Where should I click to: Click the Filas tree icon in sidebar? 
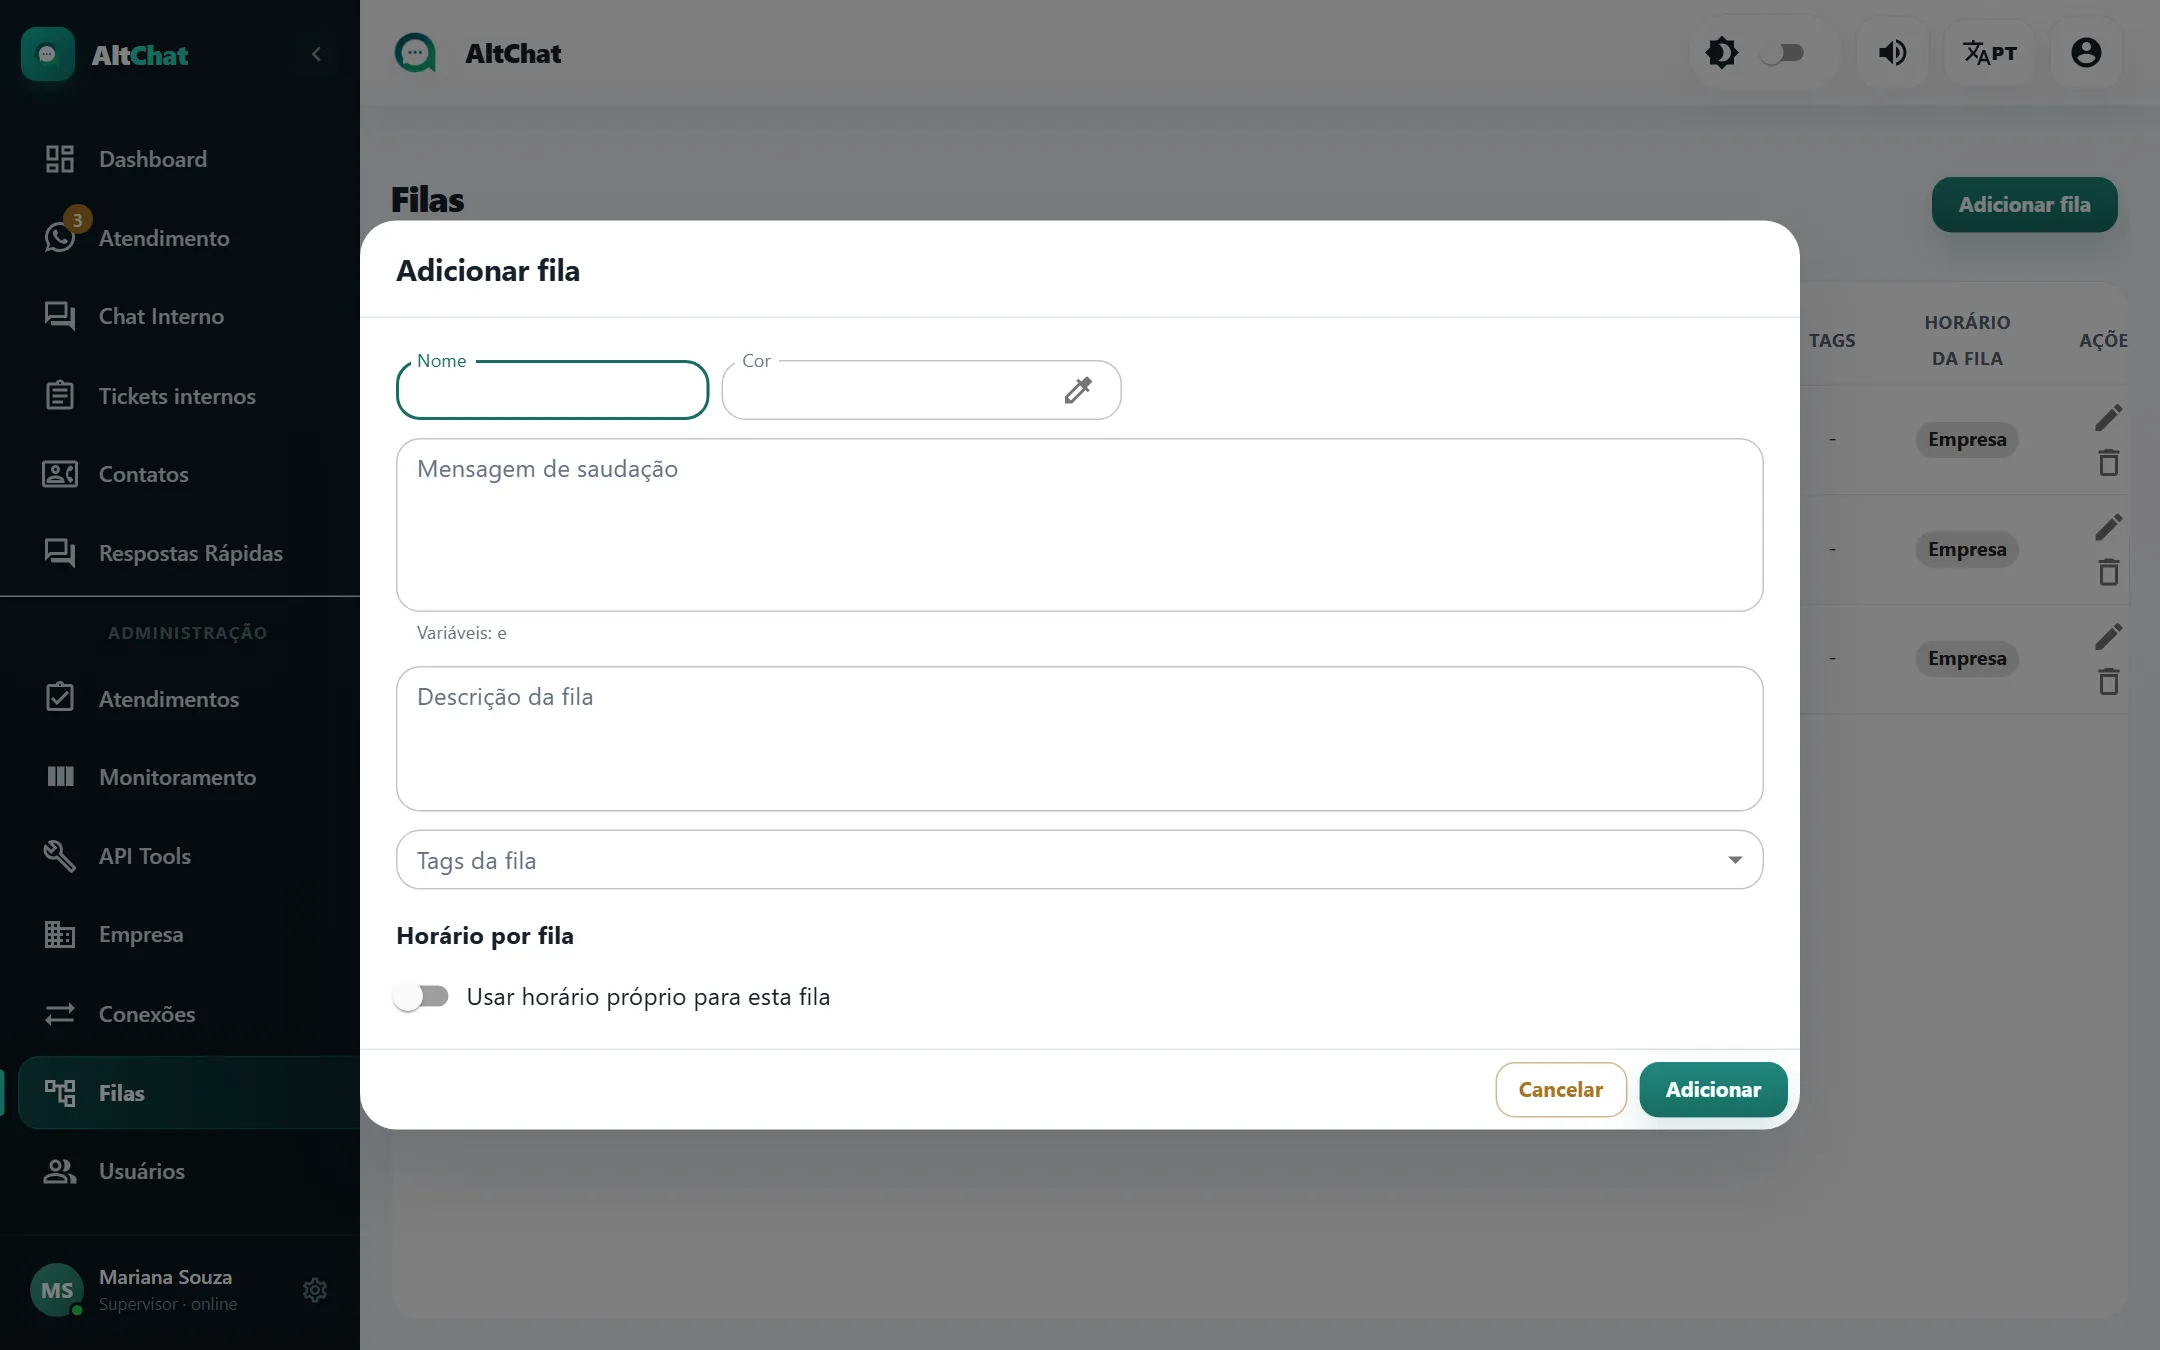[x=60, y=1093]
